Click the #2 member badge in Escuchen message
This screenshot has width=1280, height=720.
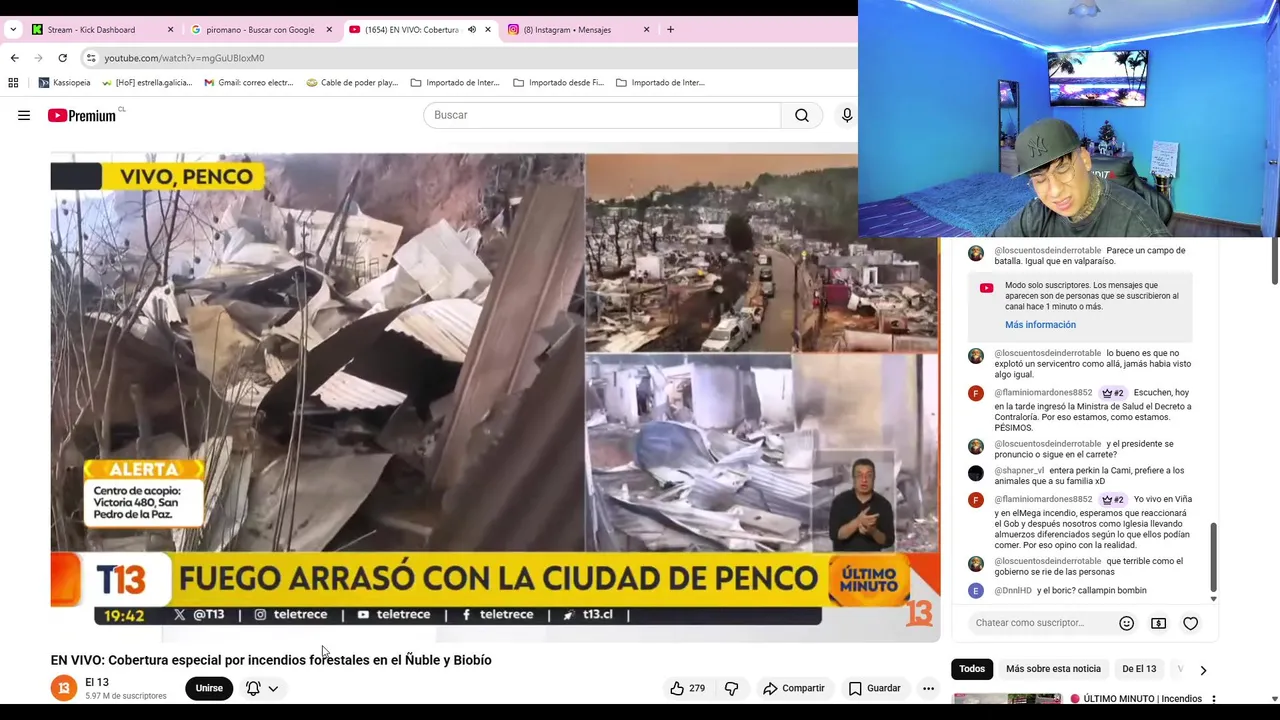pyautogui.click(x=1113, y=393)
